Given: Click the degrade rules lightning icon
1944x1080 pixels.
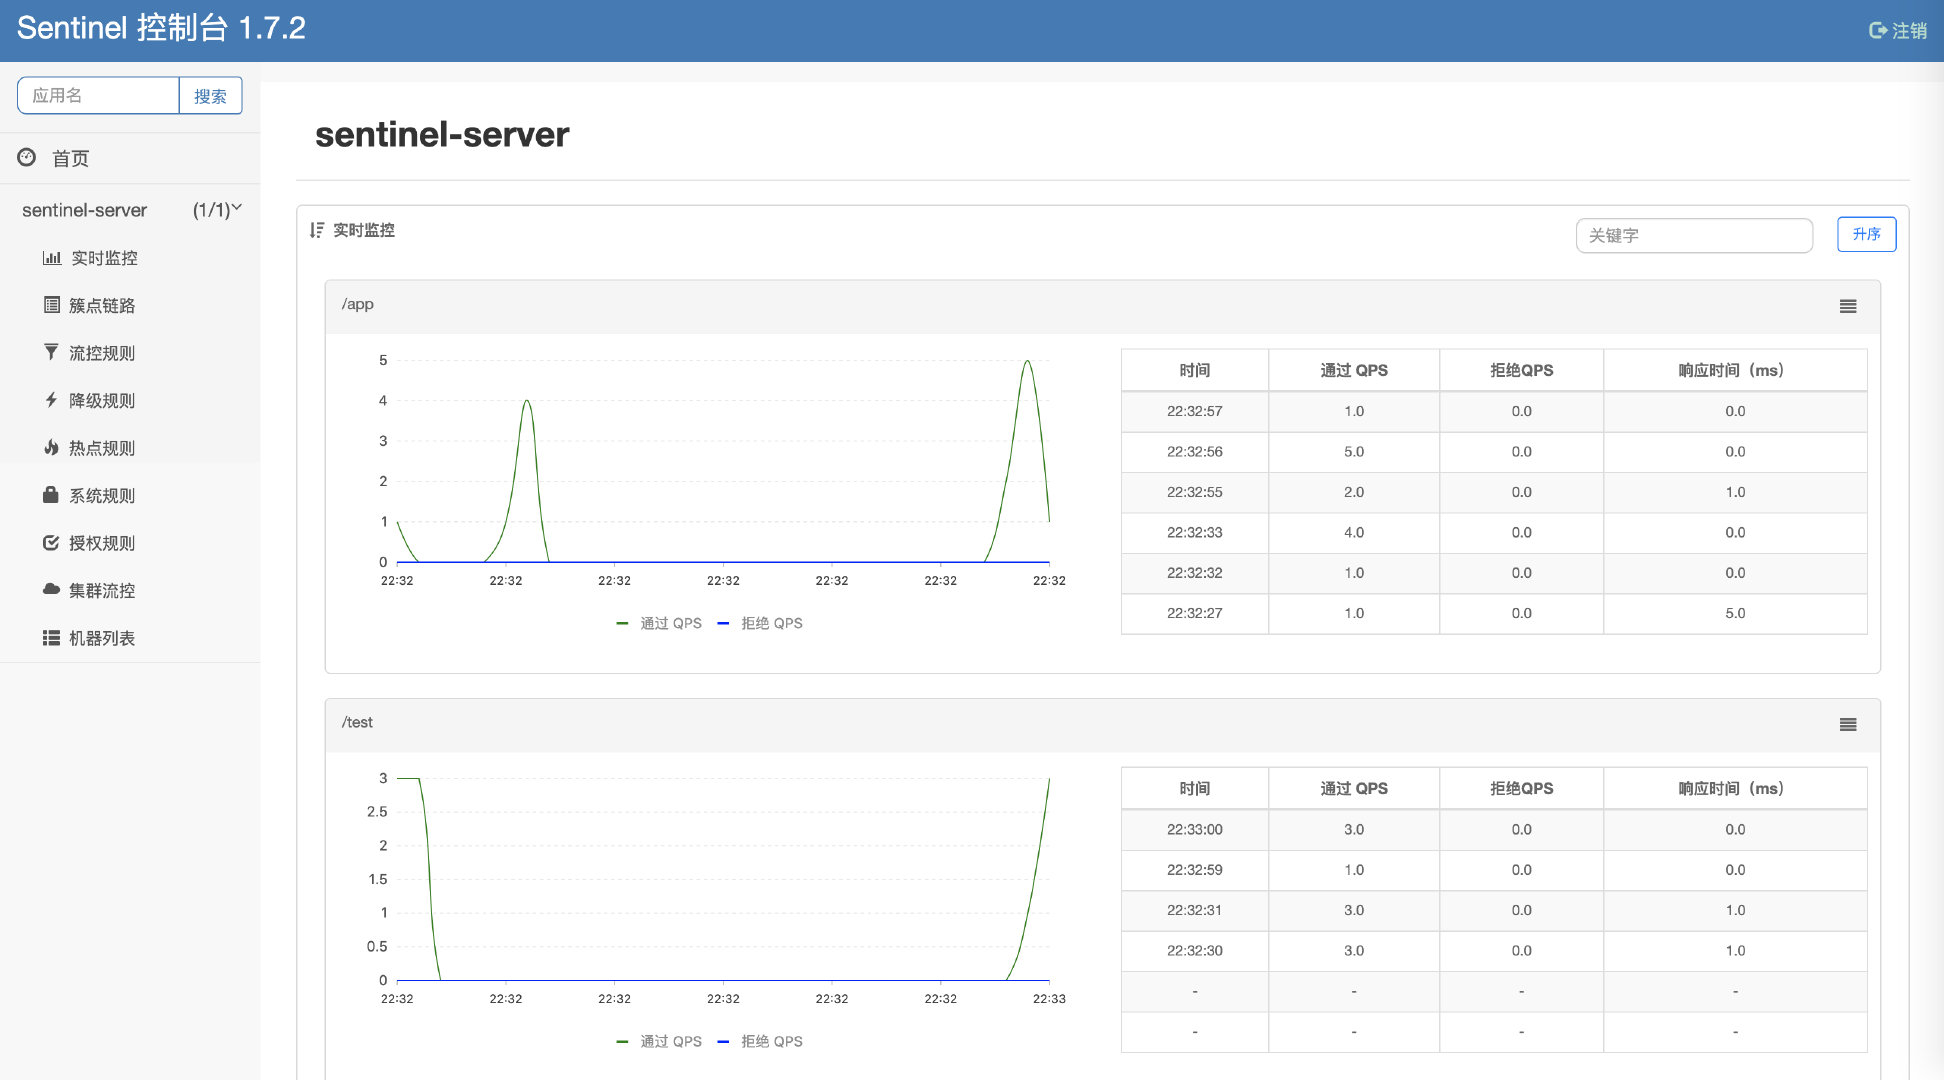Looking at the screenshot, I should pyautogui.click(x=51, y=400).
